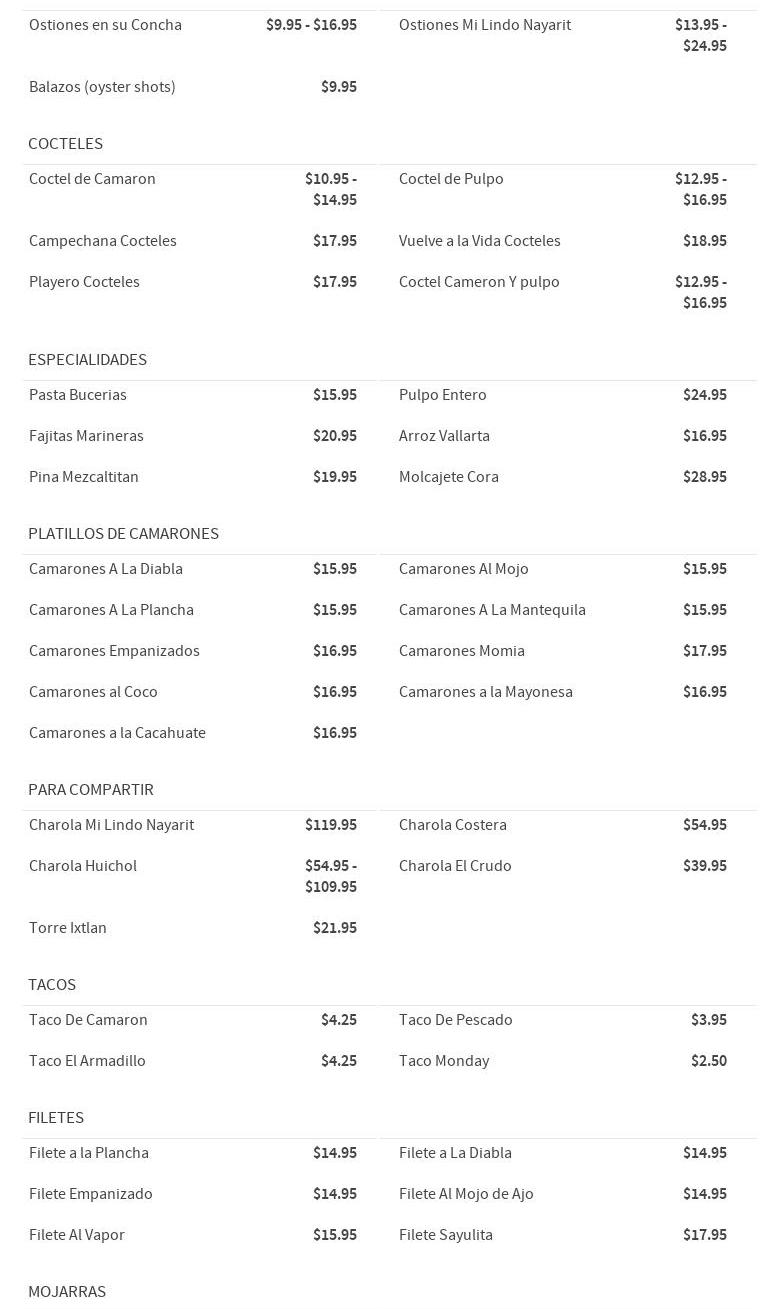Image resolution: width=770 pixels, height=1309 pixels.
Task: Choose Camarones A La Diabla
Action: [x=106, y=569]
